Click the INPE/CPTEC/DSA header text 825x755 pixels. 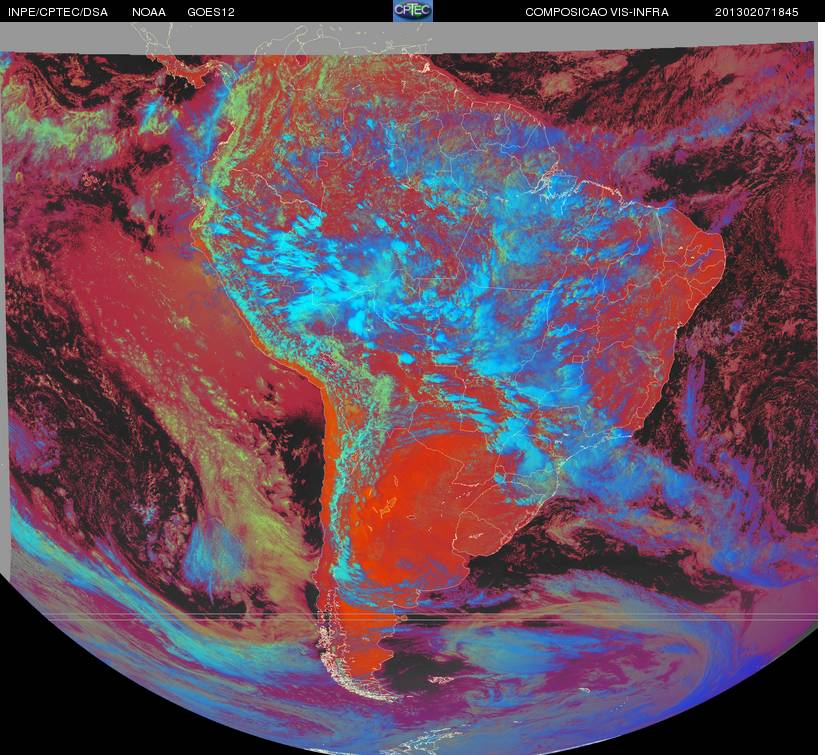tap(58, 12)
